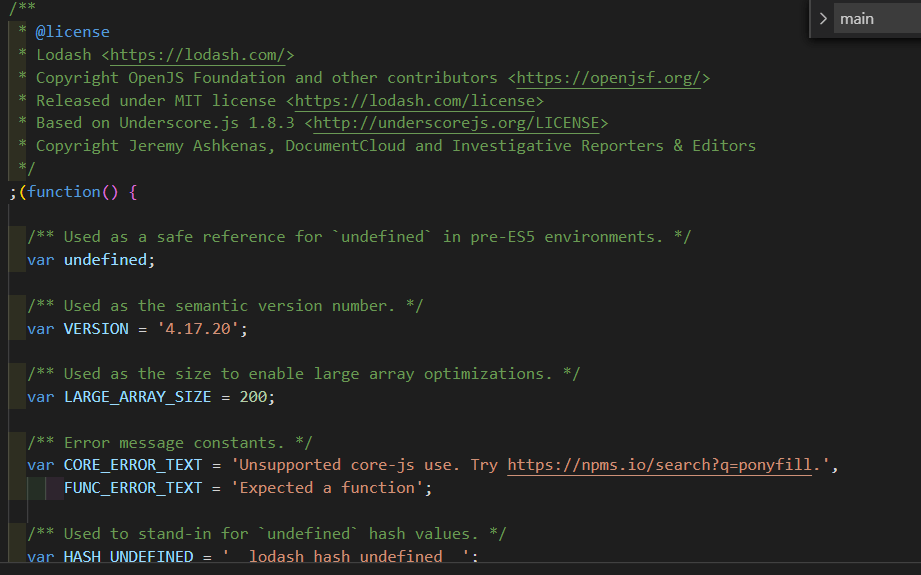Viewport: 921px width, 575px height.
Task: Click the value 200
Action: pos(253,397)
